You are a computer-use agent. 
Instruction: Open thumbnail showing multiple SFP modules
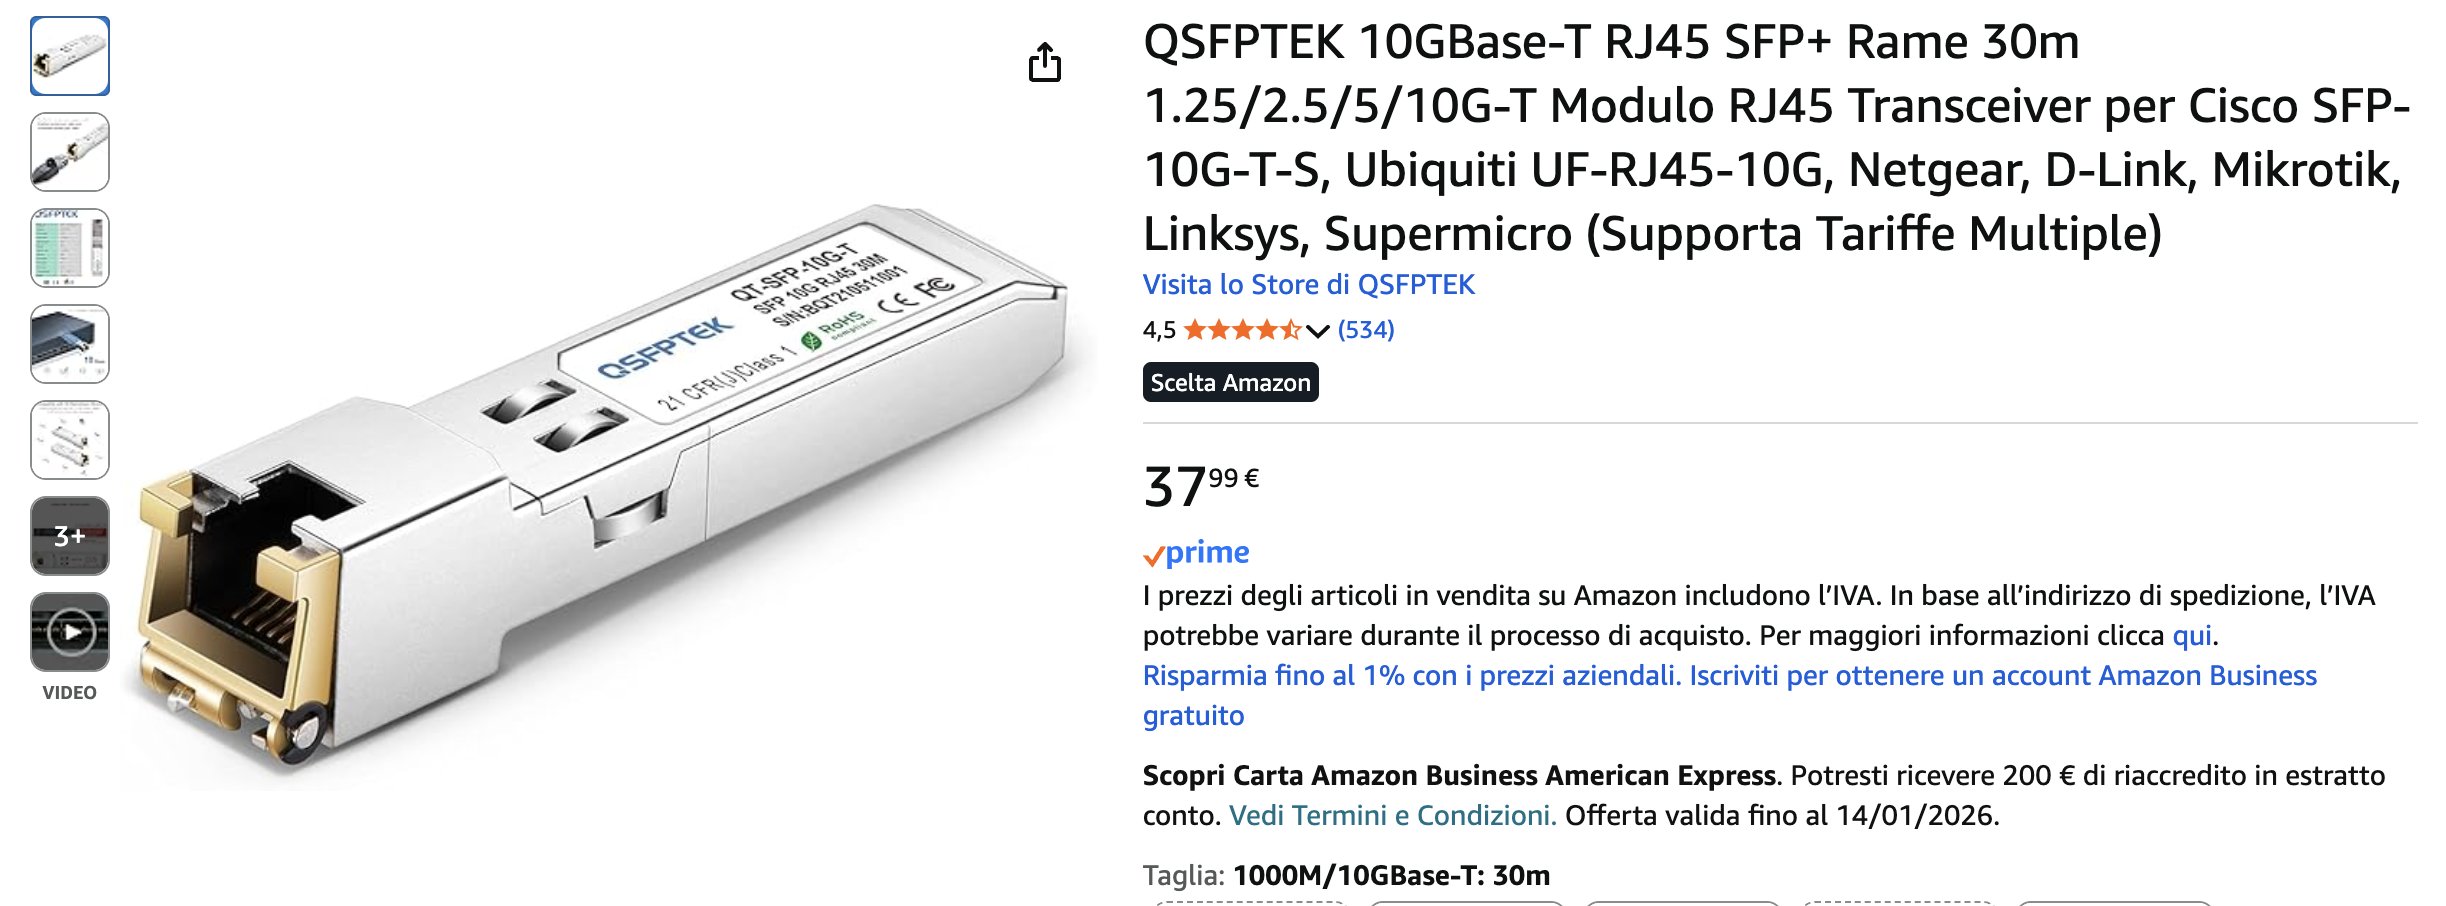point(70,440)
